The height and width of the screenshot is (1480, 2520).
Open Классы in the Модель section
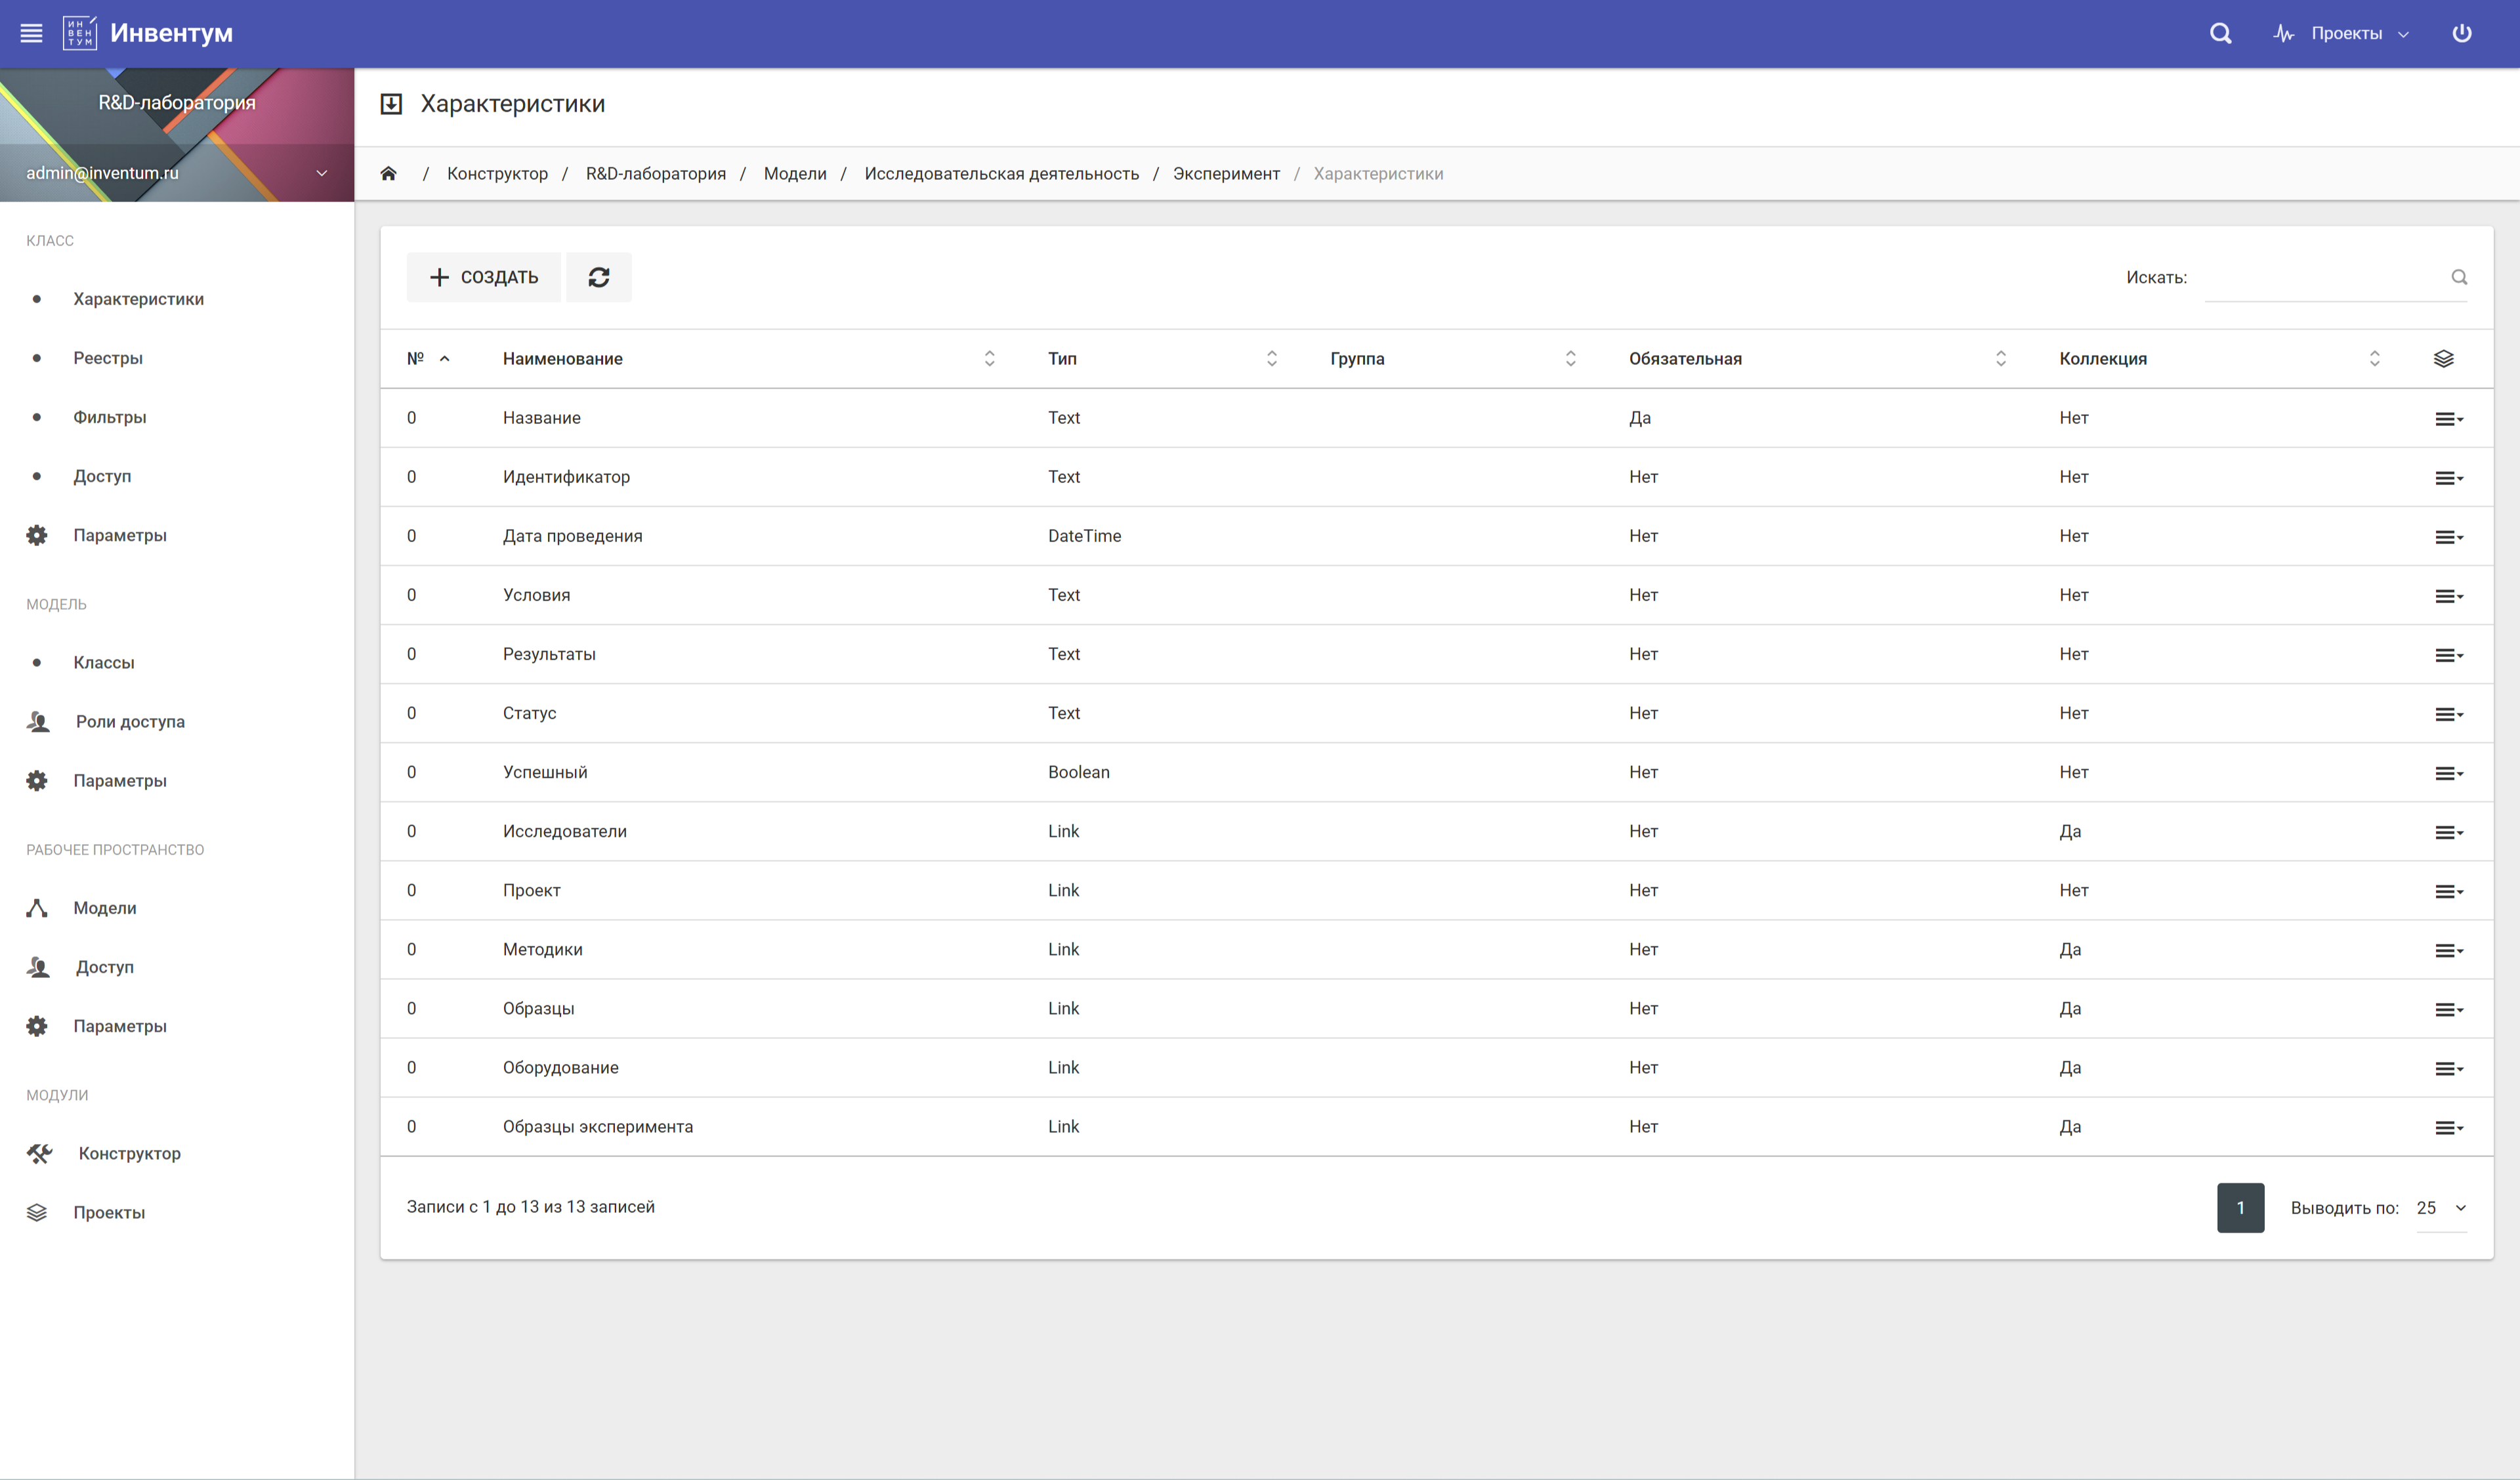tap(103, 662)
